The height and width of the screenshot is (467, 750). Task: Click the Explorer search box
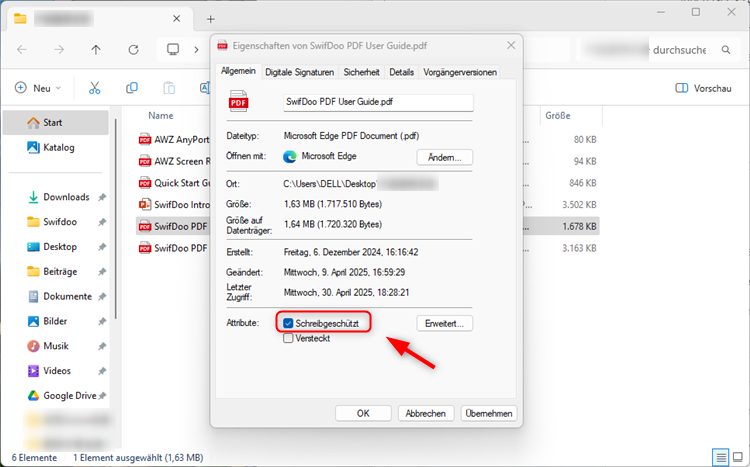[659, 50]
